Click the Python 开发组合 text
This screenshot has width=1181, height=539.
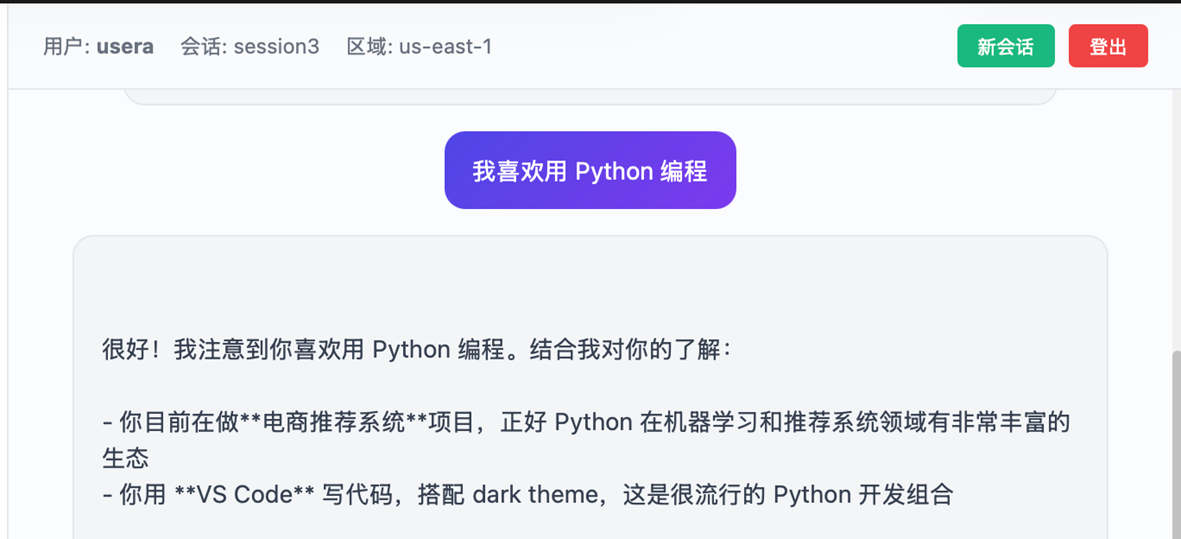click(x=863, y=494)
